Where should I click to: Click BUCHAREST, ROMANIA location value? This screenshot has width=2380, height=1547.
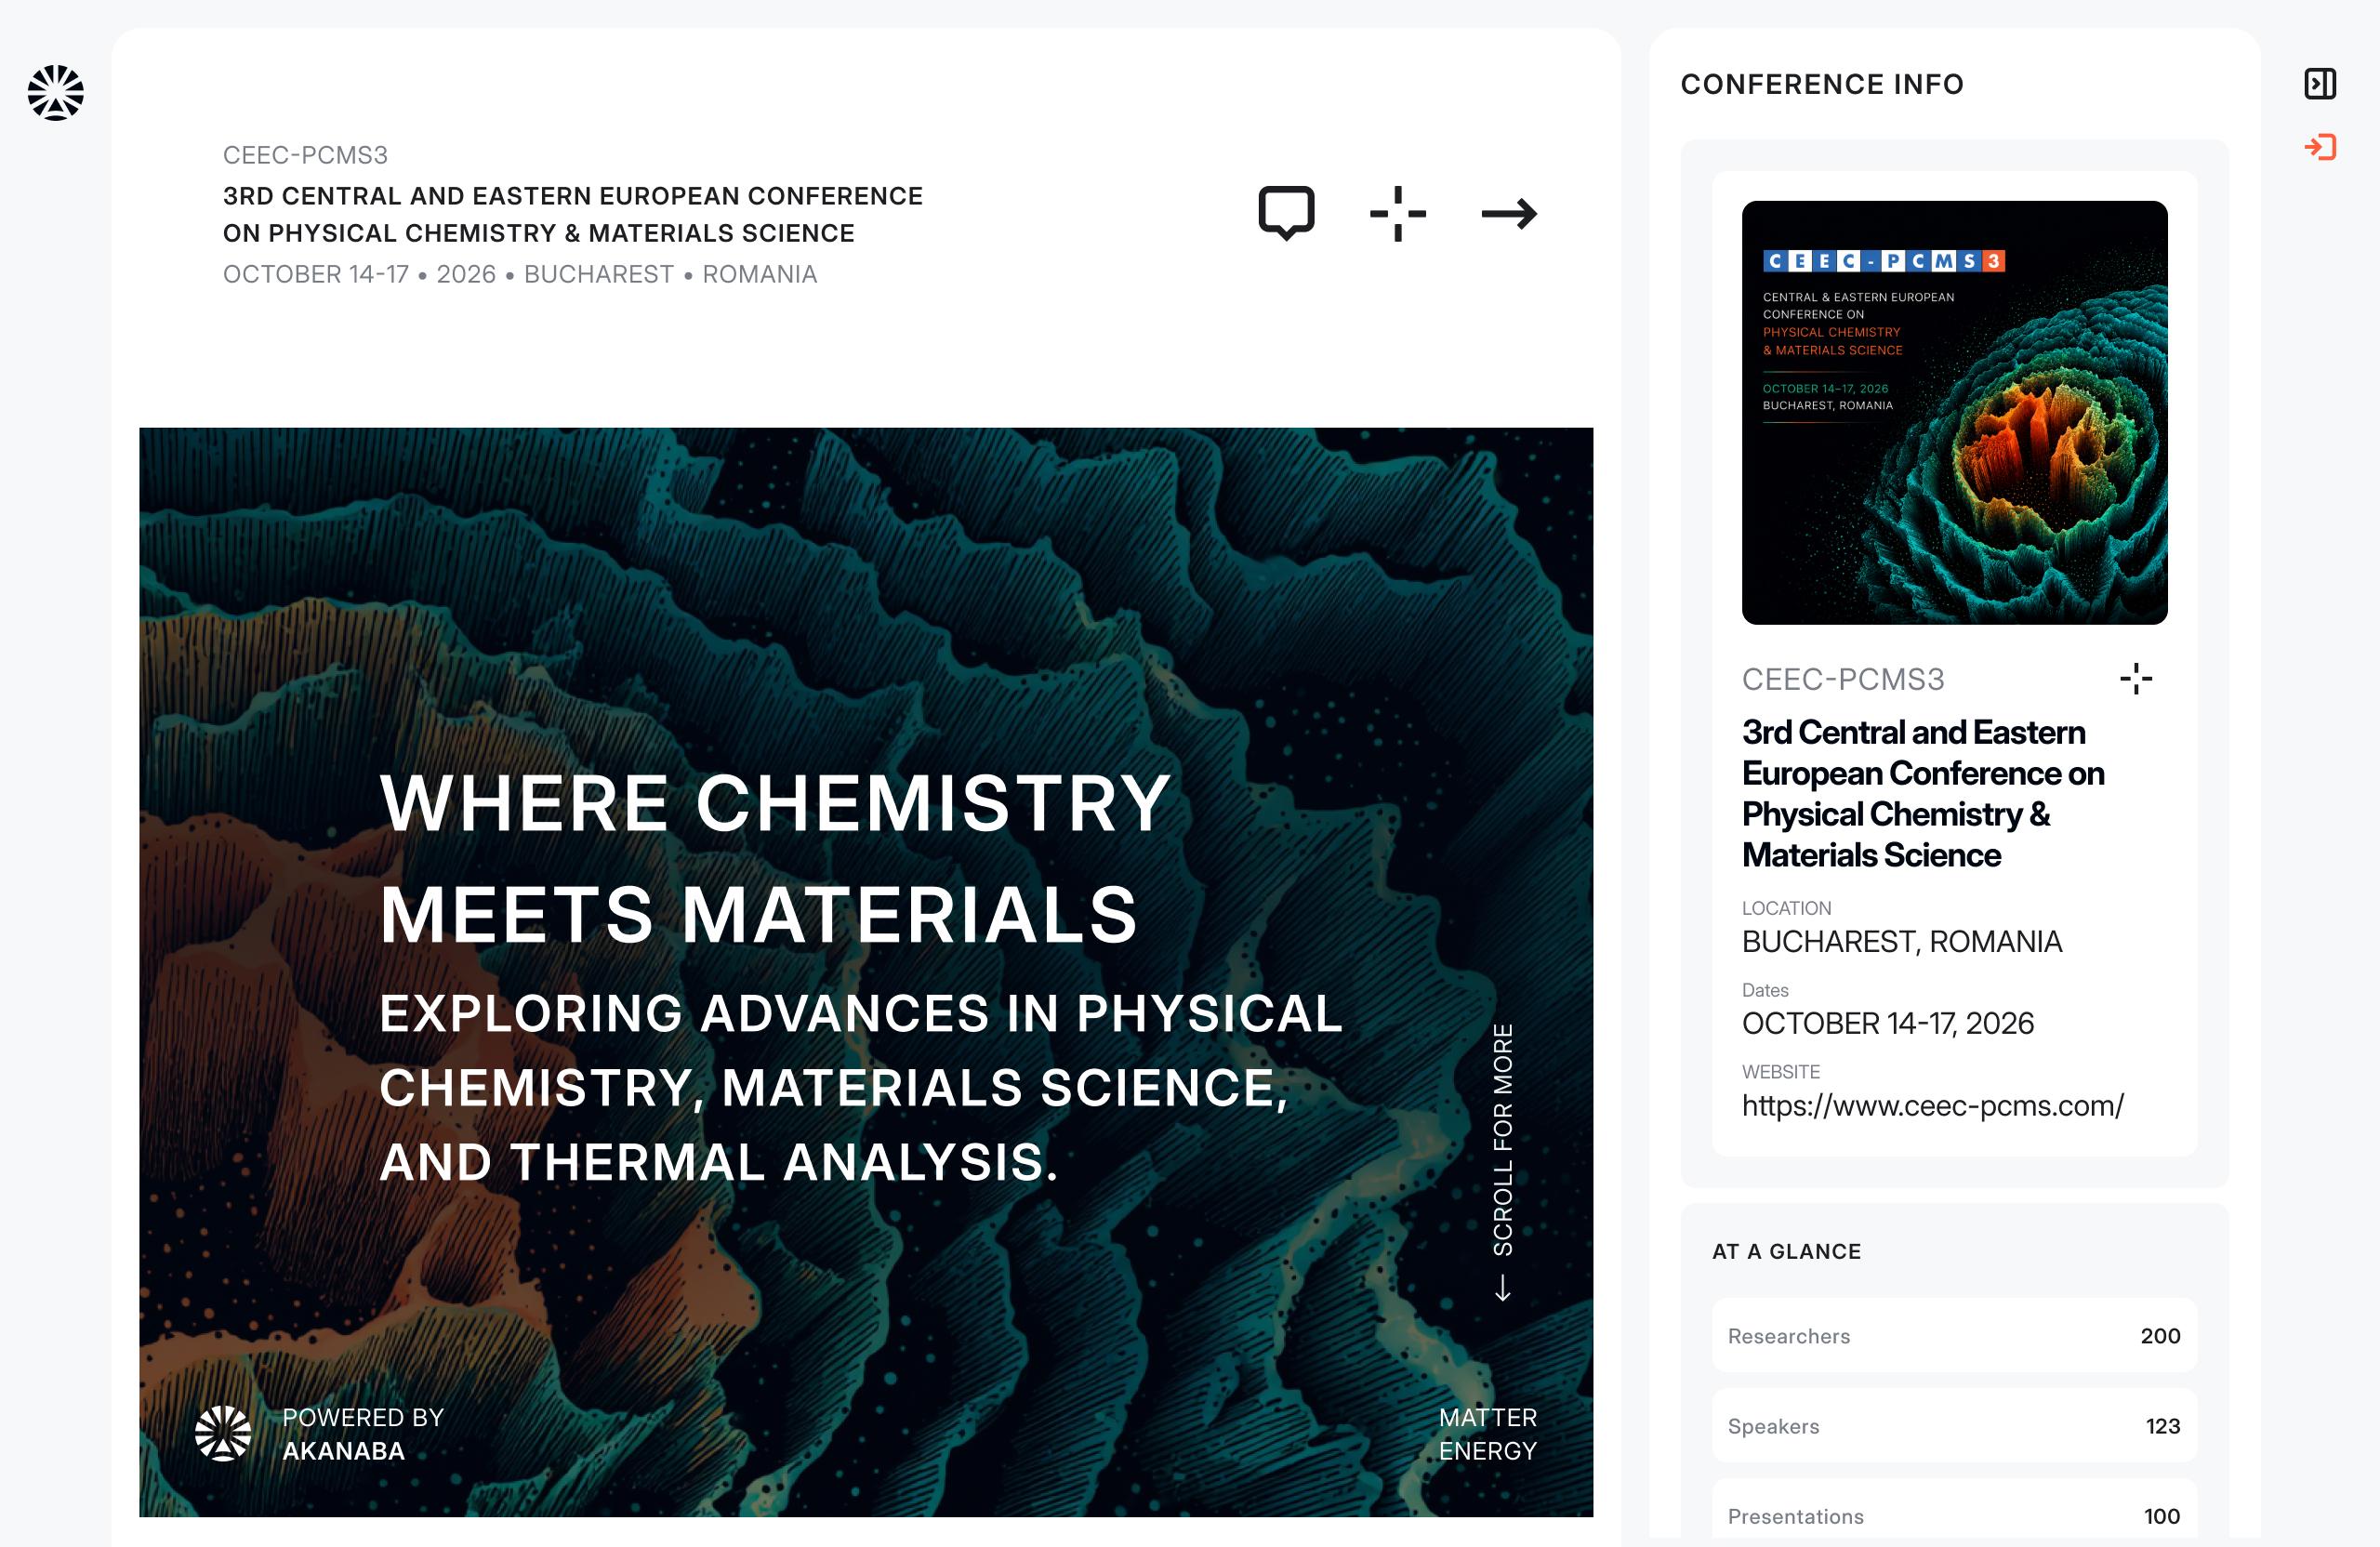(1901, 942)
